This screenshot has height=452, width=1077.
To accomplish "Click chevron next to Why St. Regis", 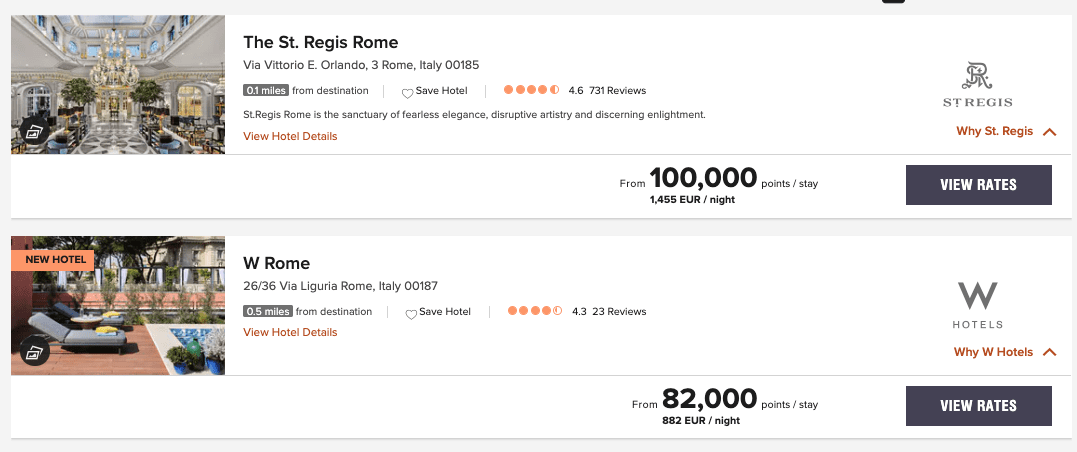I will [x=1049, y=132].
